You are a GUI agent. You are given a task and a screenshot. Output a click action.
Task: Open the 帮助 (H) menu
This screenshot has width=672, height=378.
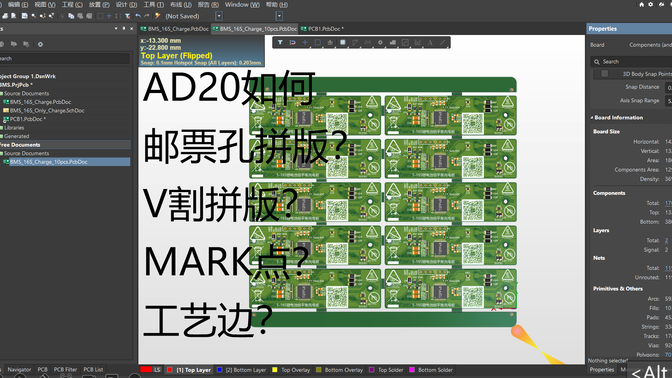point(277,5)
